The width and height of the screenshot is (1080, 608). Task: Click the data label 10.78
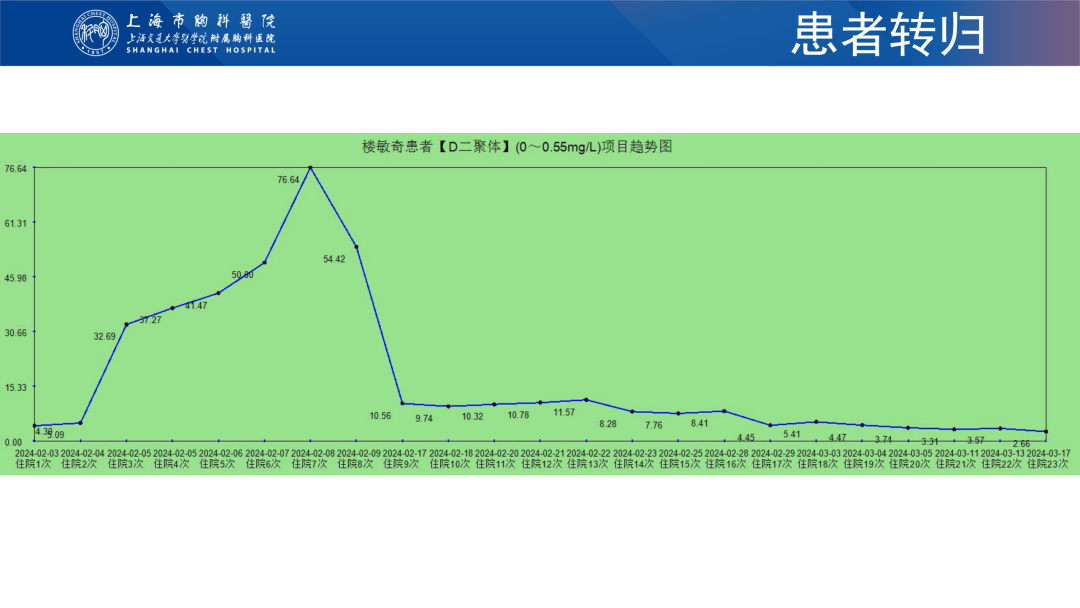(x=518, y=415)
